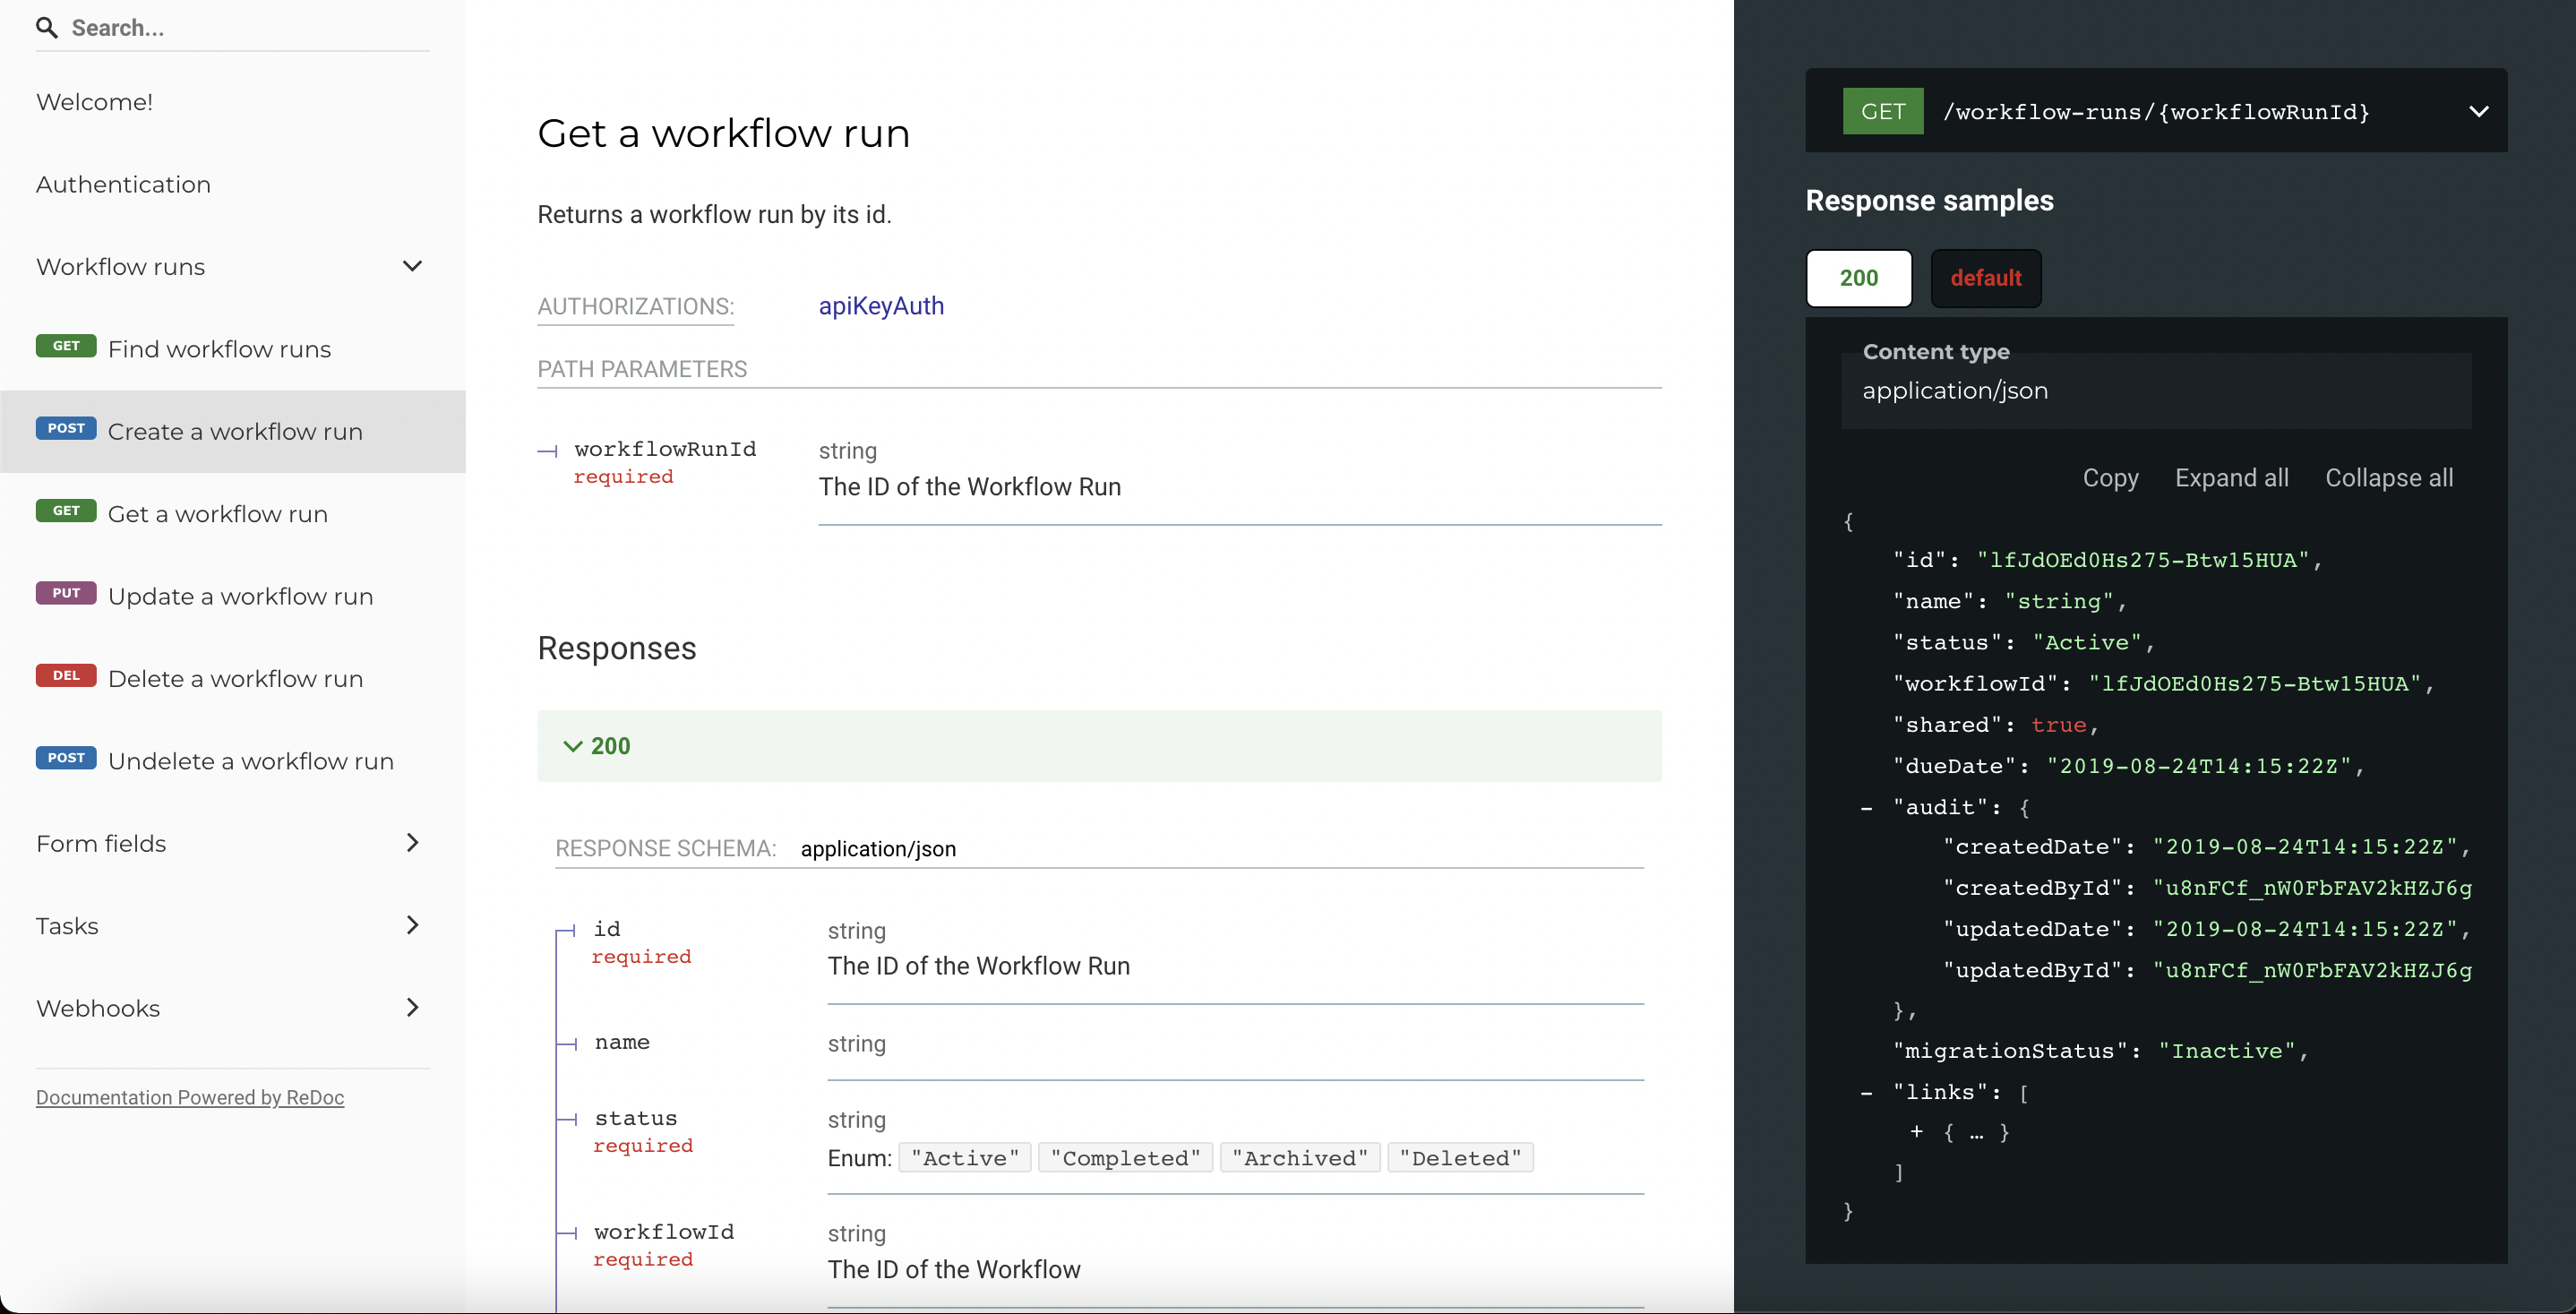Switch to the default response sample tab
The height and width of the screenshot is (1314, 2576).
coord(1985,278)
